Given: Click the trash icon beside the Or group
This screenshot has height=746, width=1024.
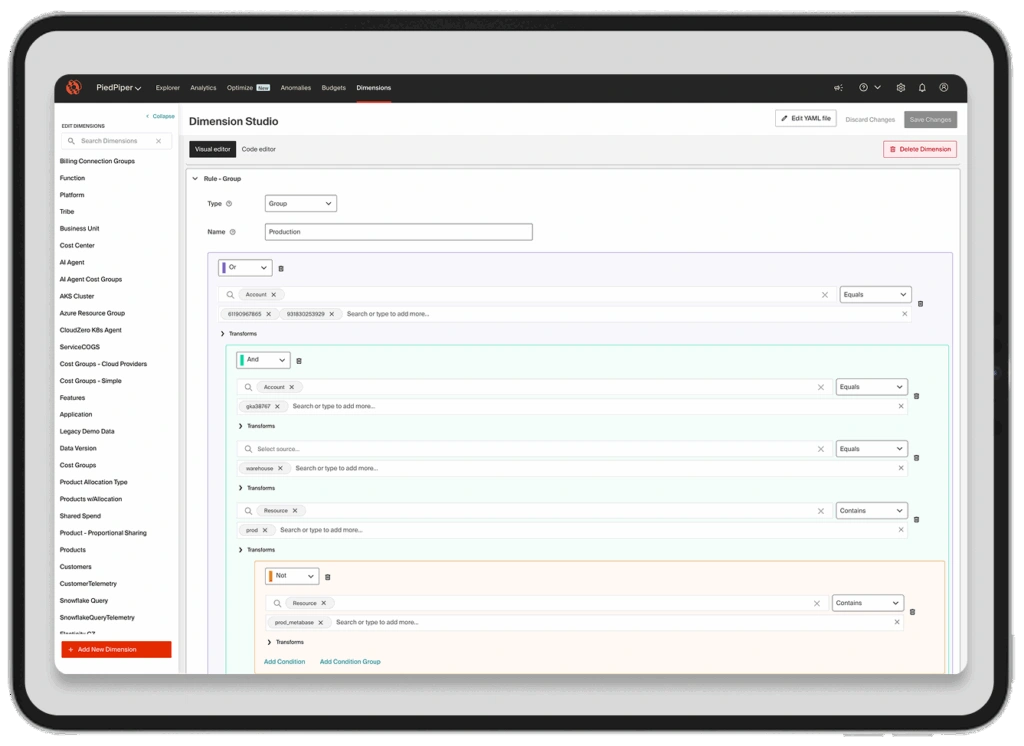Looking at the screenshot, I should (x=283, y=267).
